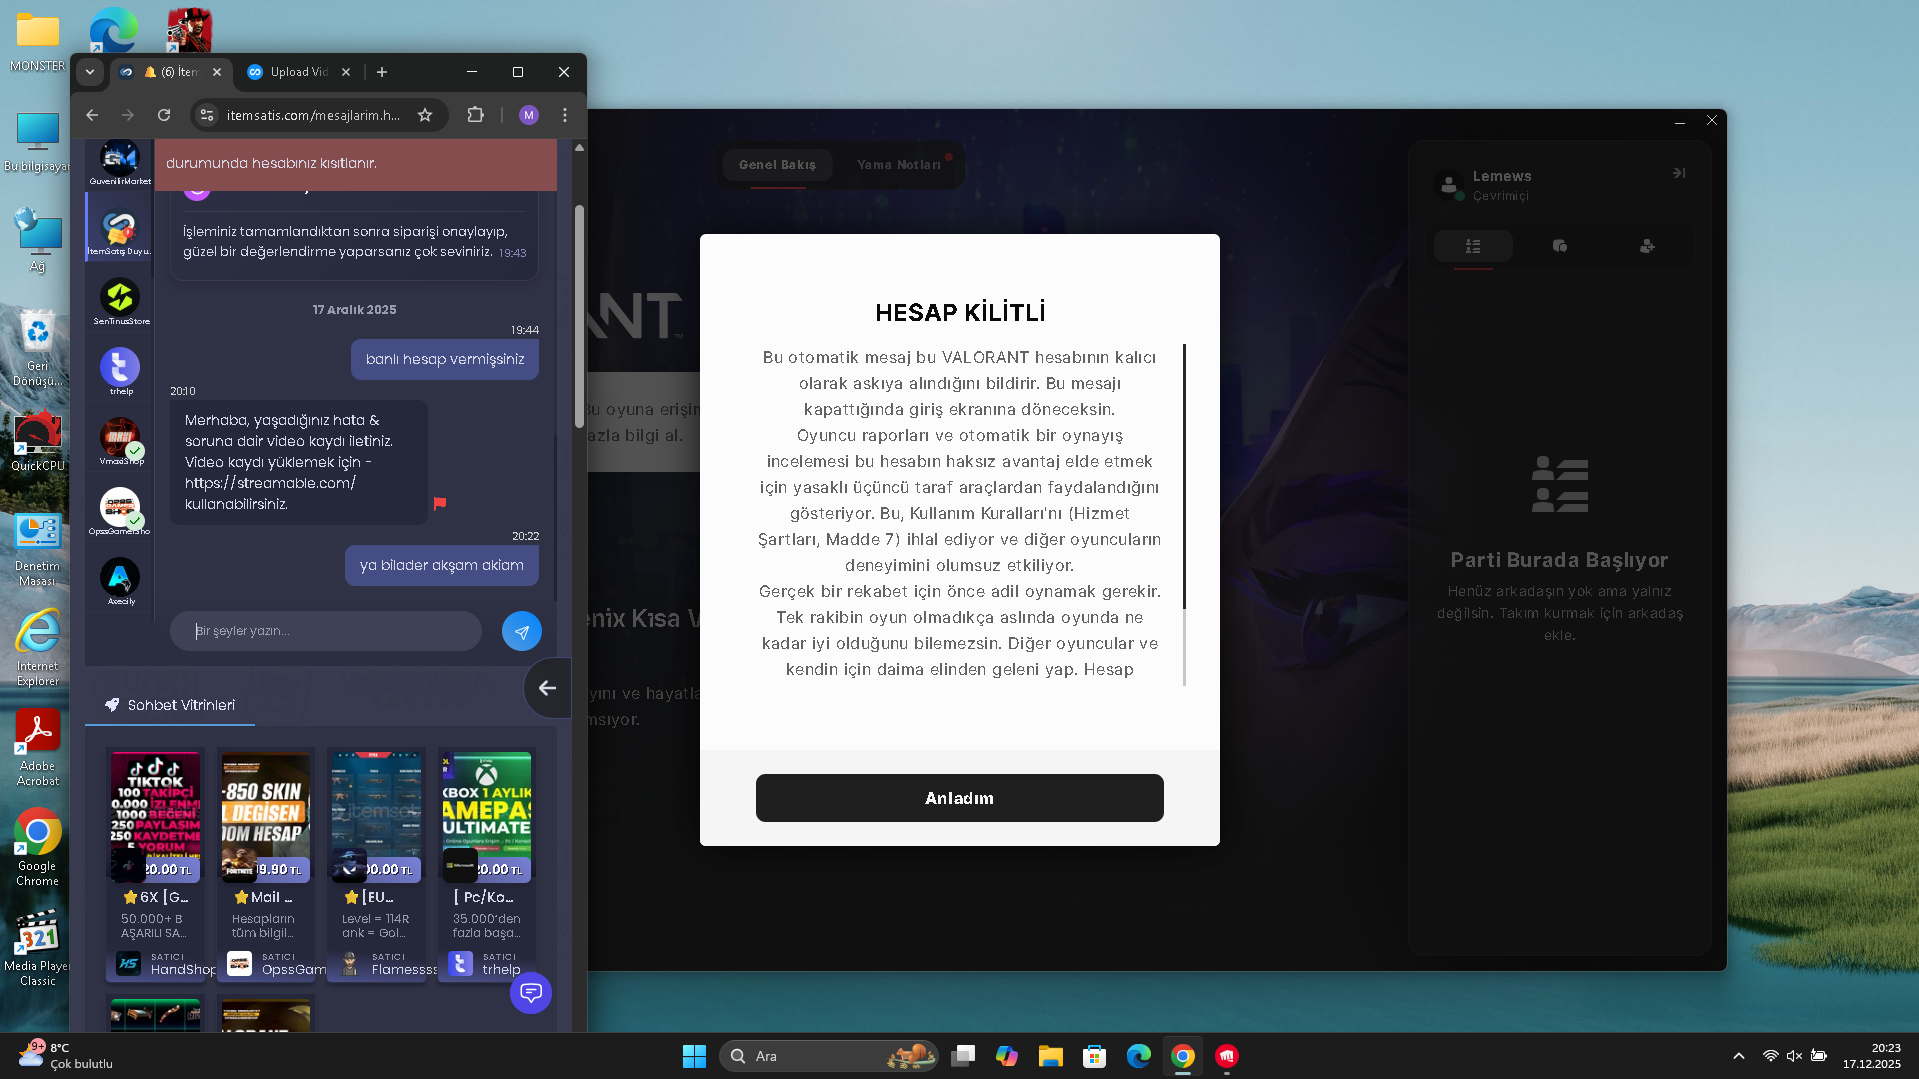Open a new Chrome tab

[382, 72]
